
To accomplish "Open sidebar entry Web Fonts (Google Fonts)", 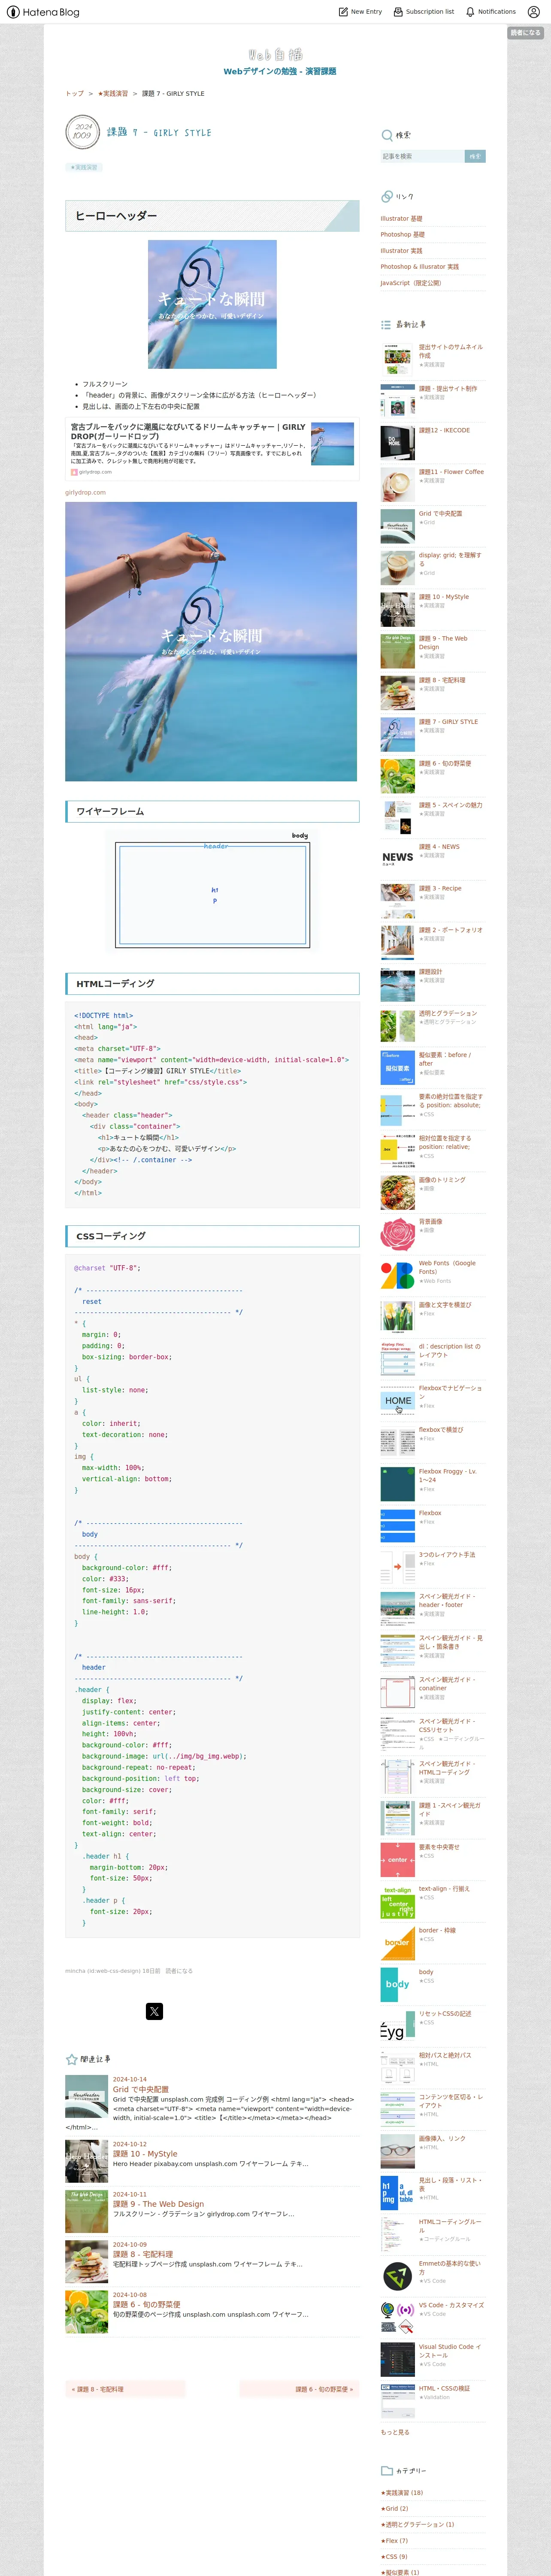I will pyautogui.click(x=447, y=1267).
